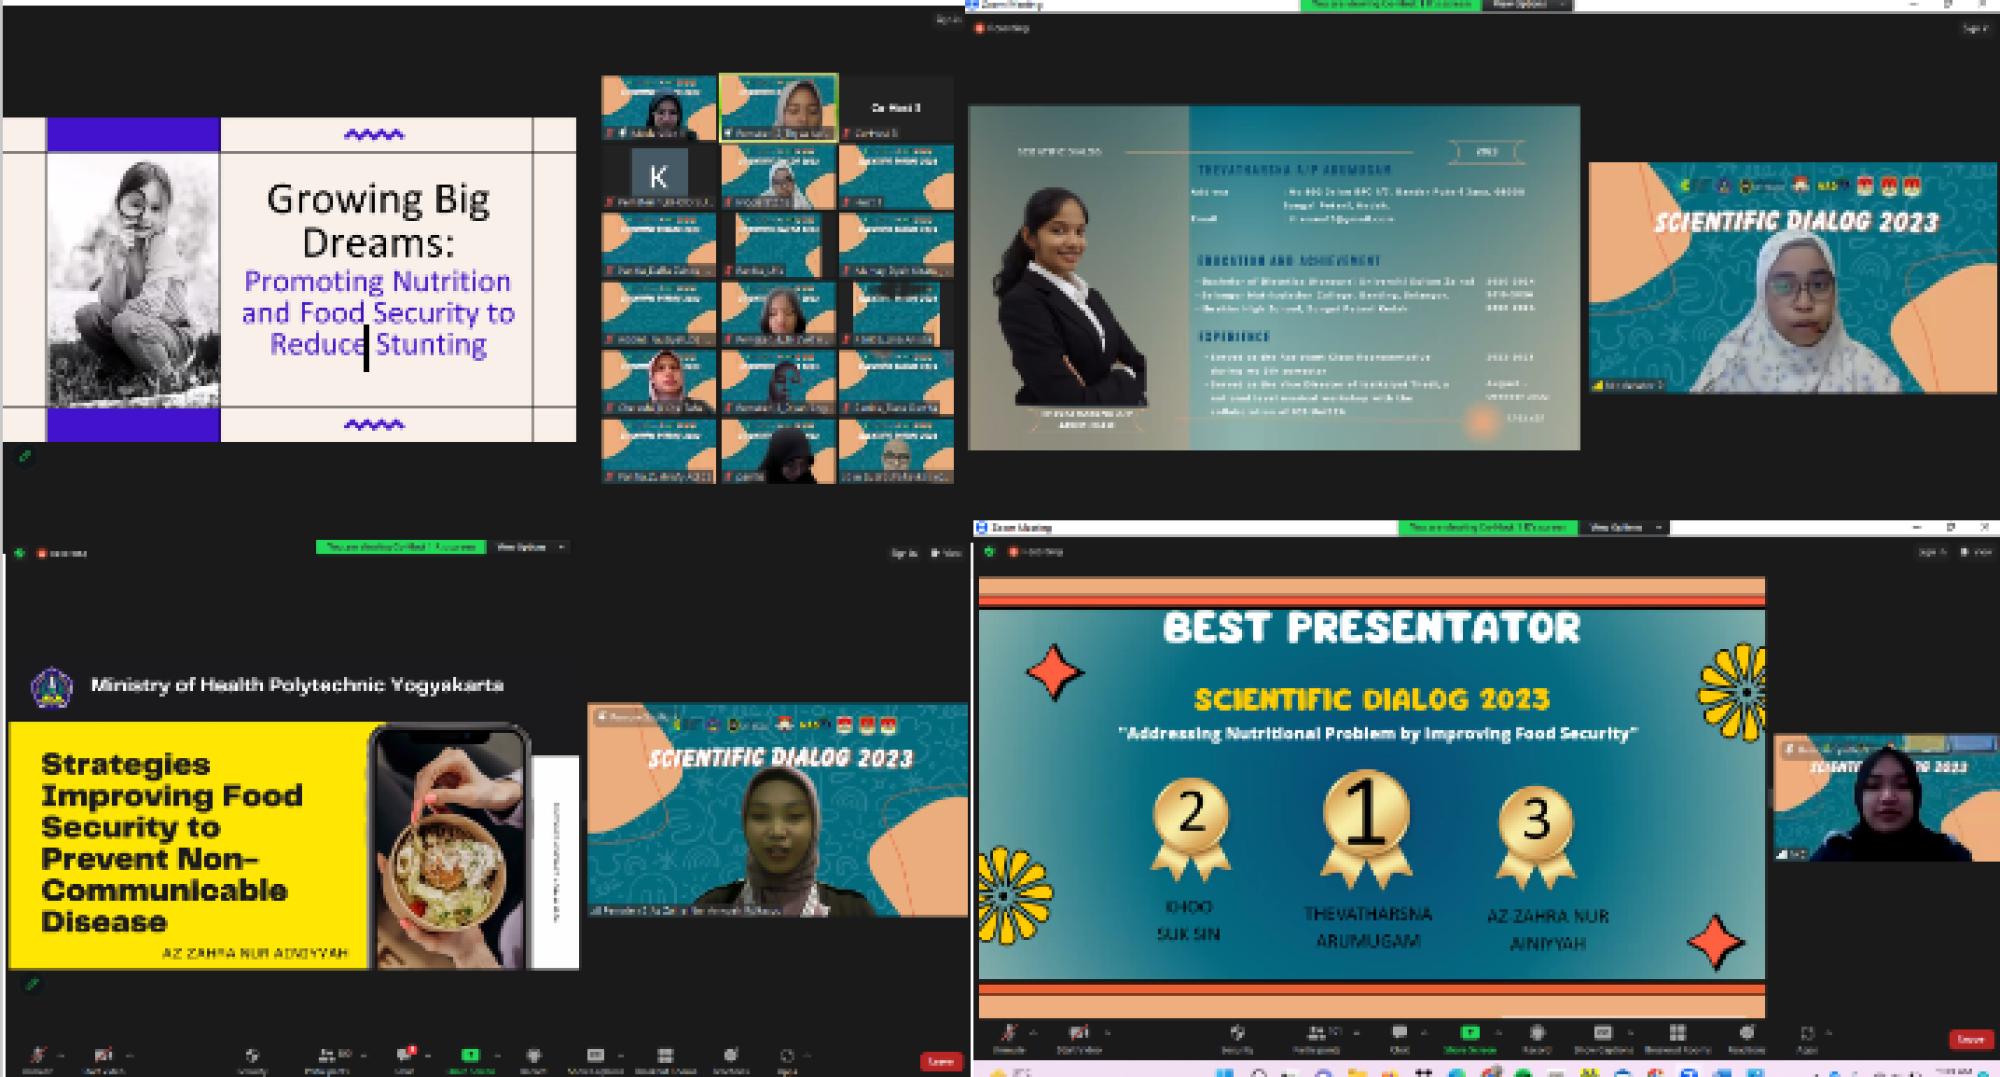
Task: Open Security icon in Best Presentator window toolbar
Action: (1237, 1035)
